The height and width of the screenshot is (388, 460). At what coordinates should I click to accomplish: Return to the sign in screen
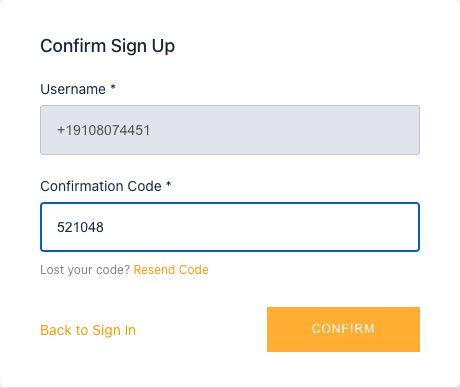coord(88,330)
